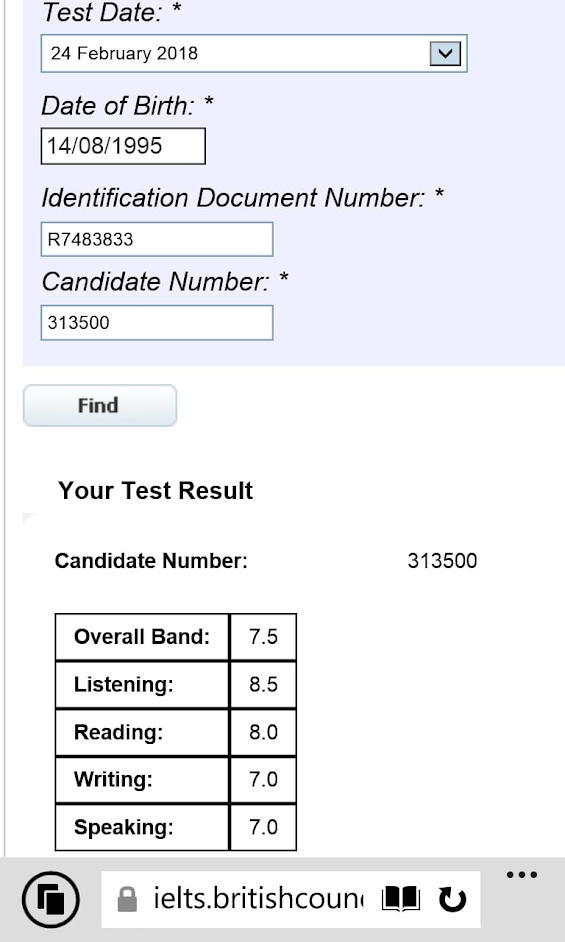Open the browser tabs switcher icon

pyautogui.click(x=50, y=899)
